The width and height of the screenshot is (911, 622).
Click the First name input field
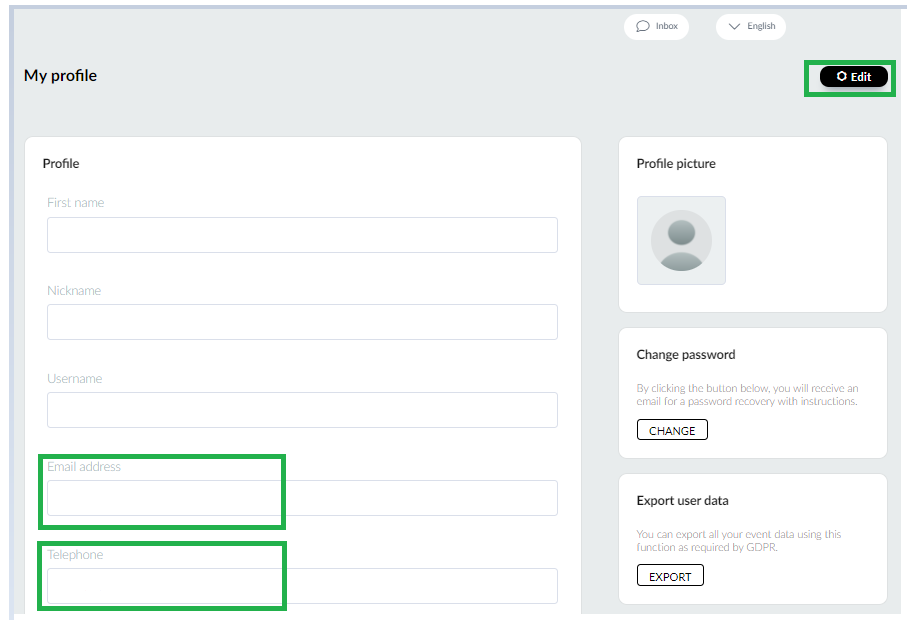click(302, 235)
